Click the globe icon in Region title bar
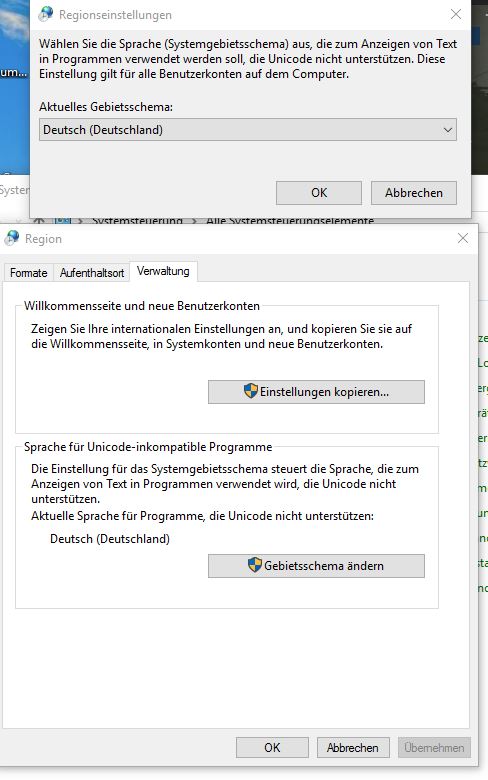The height and width of the screenshot is (780, 488). [12, 238]
